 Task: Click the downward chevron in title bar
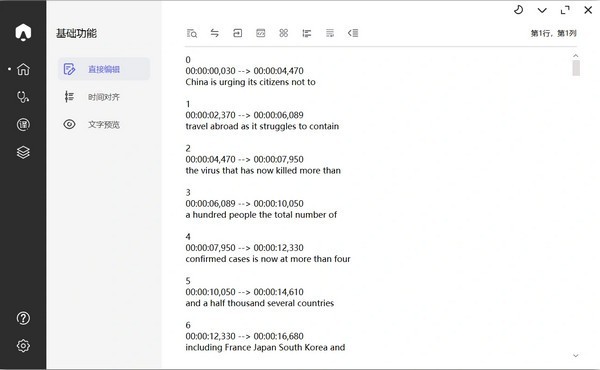(x=542, y=10)
